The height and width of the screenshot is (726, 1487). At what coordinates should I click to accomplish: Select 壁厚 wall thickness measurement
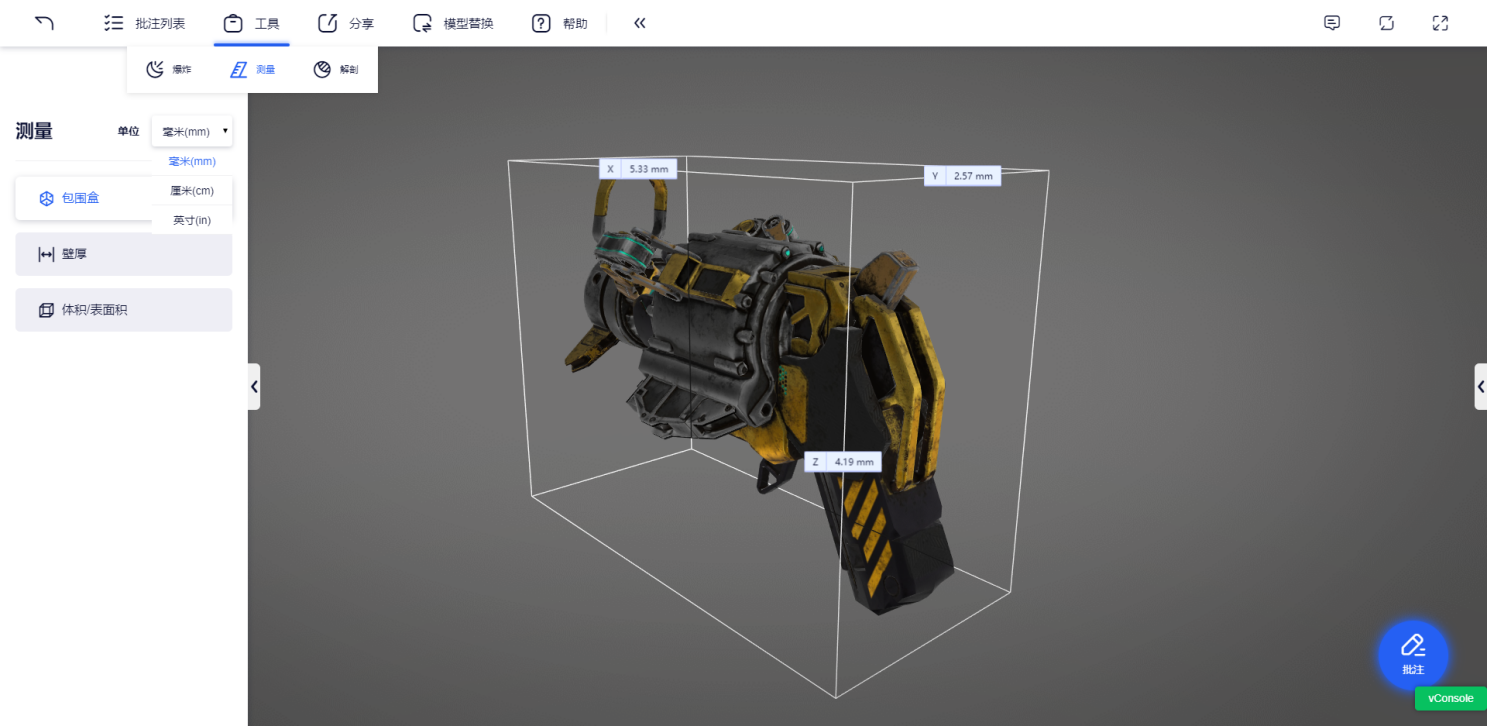tap(124, 254)
